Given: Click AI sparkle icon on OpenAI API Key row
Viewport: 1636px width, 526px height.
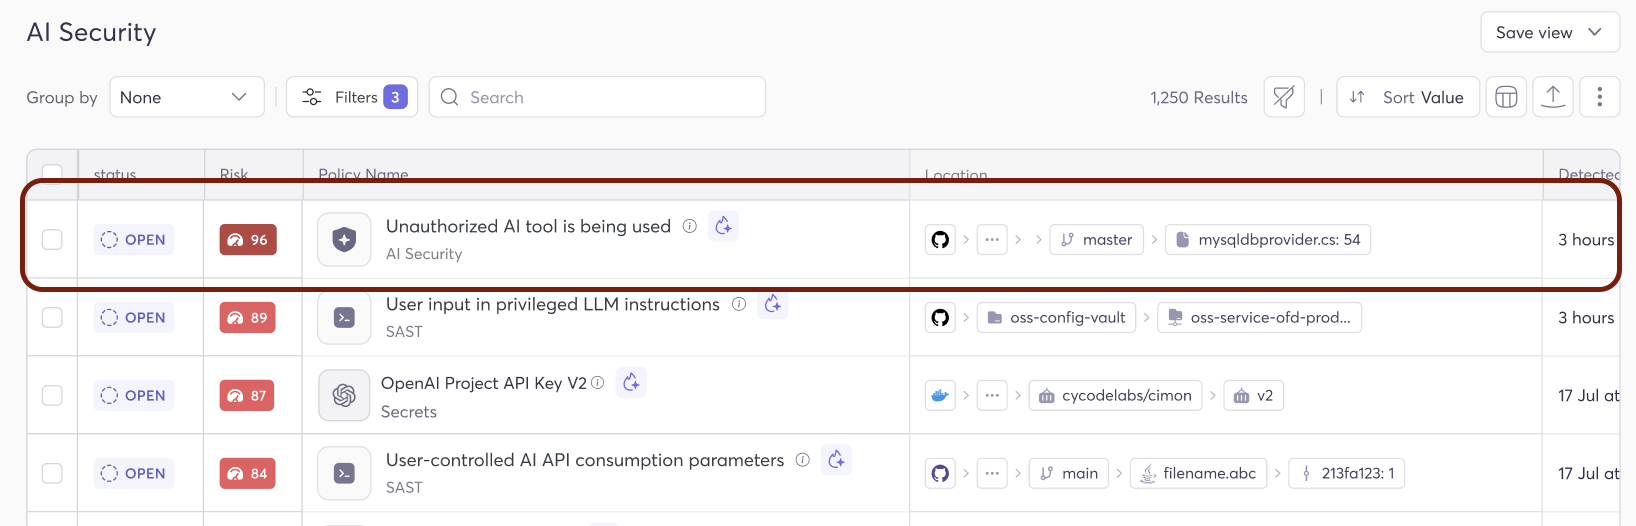Looking at the screenshot, I should (x=631, y=382).
